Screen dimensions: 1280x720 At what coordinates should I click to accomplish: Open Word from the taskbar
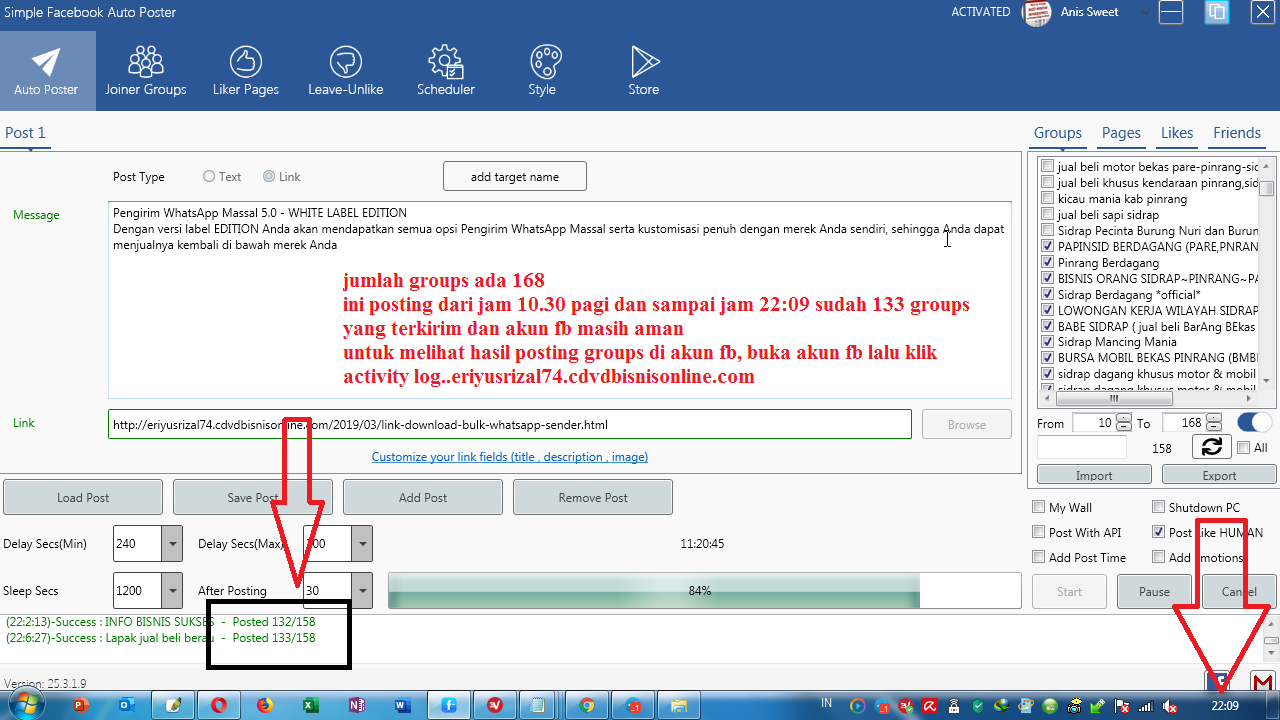[x=403, y=705]
